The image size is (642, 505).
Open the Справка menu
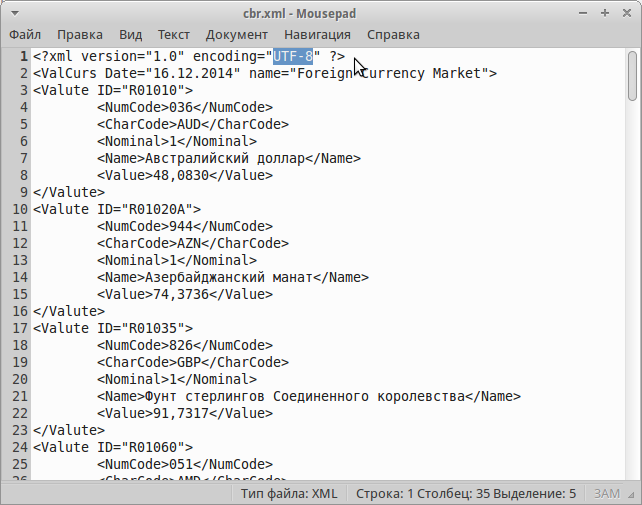pos(393,35)
